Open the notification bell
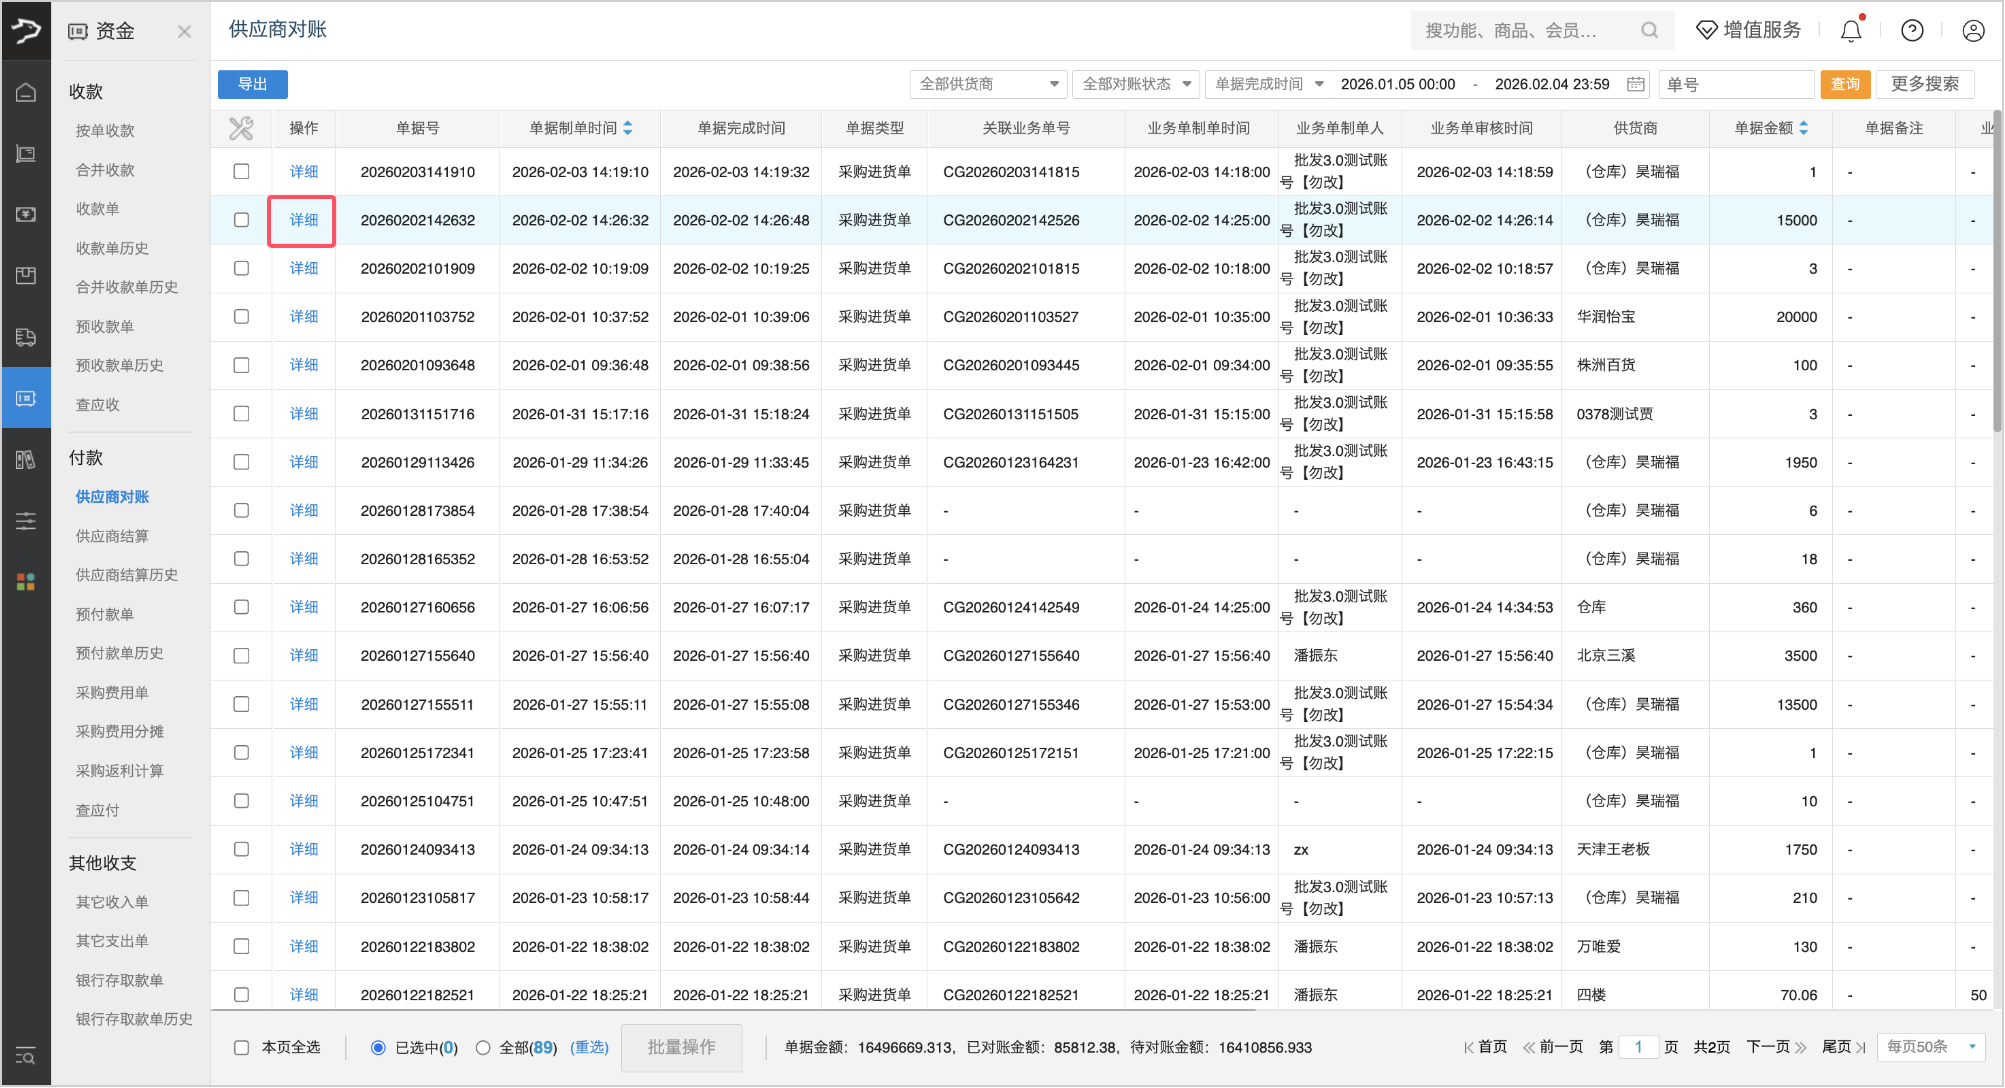2005x1088 pixels. (x=1851, y=31)
